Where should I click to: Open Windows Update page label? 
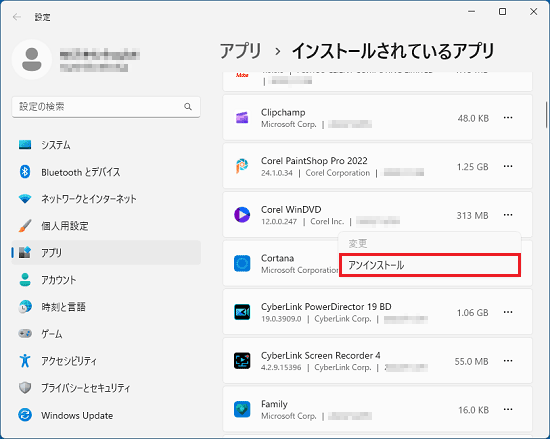pyautogui.click(x=77, y=415)
